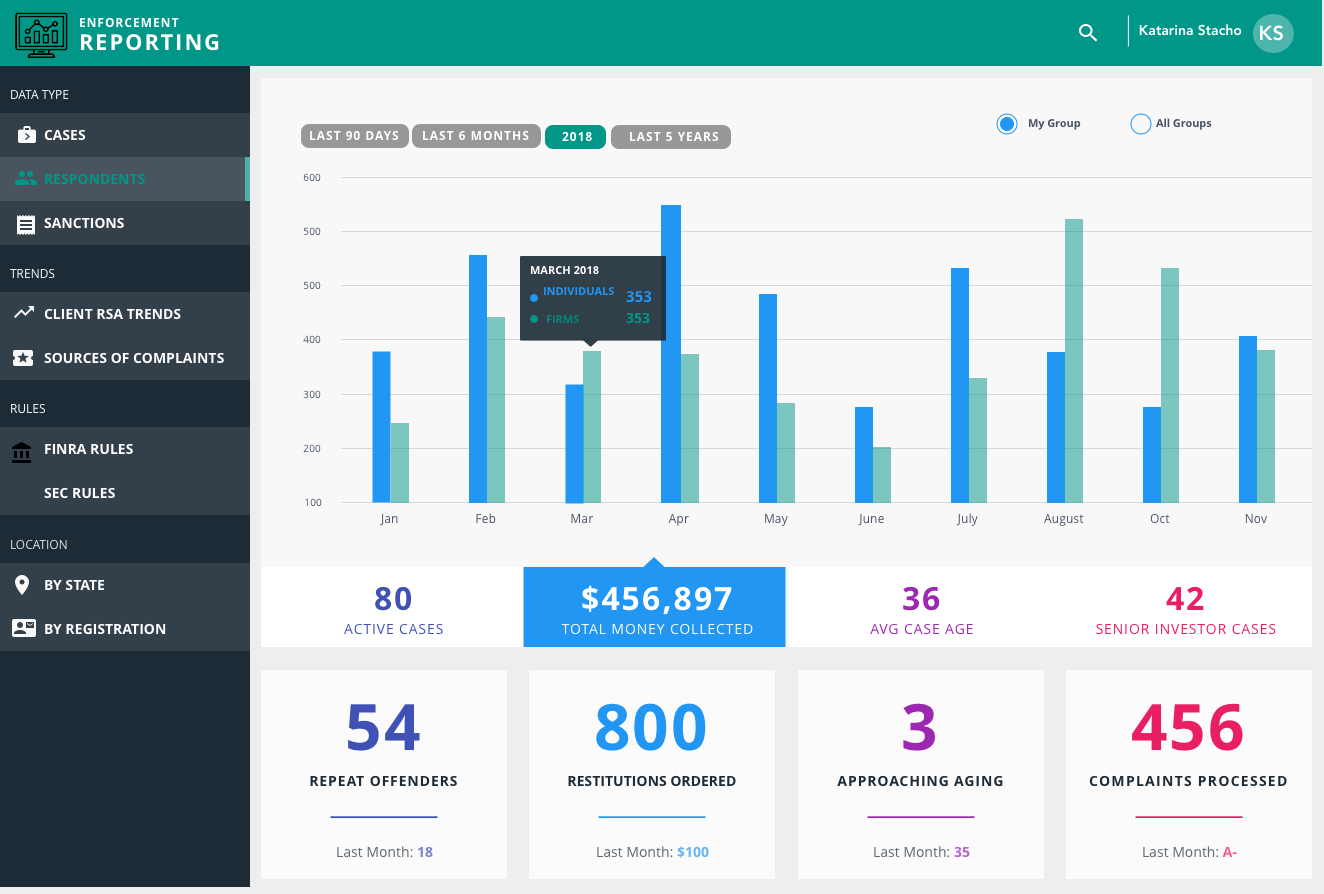Click the August firms bar in chart
The height and width of the screenshot is (894, 1324).
[1074, 361]
